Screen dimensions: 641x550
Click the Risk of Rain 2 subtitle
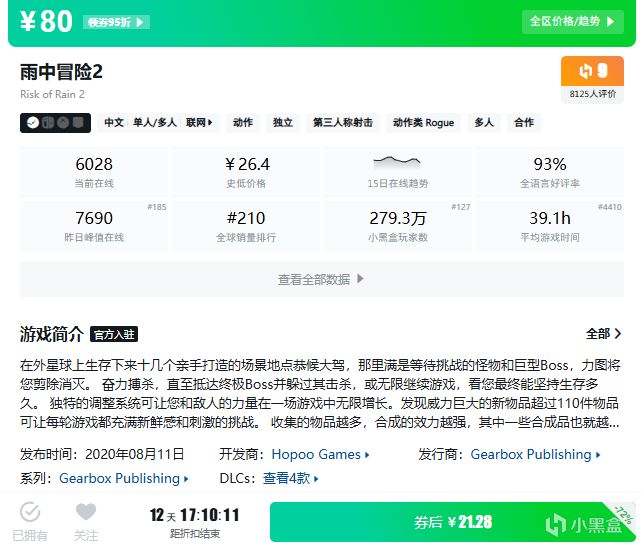click(52, 94)
